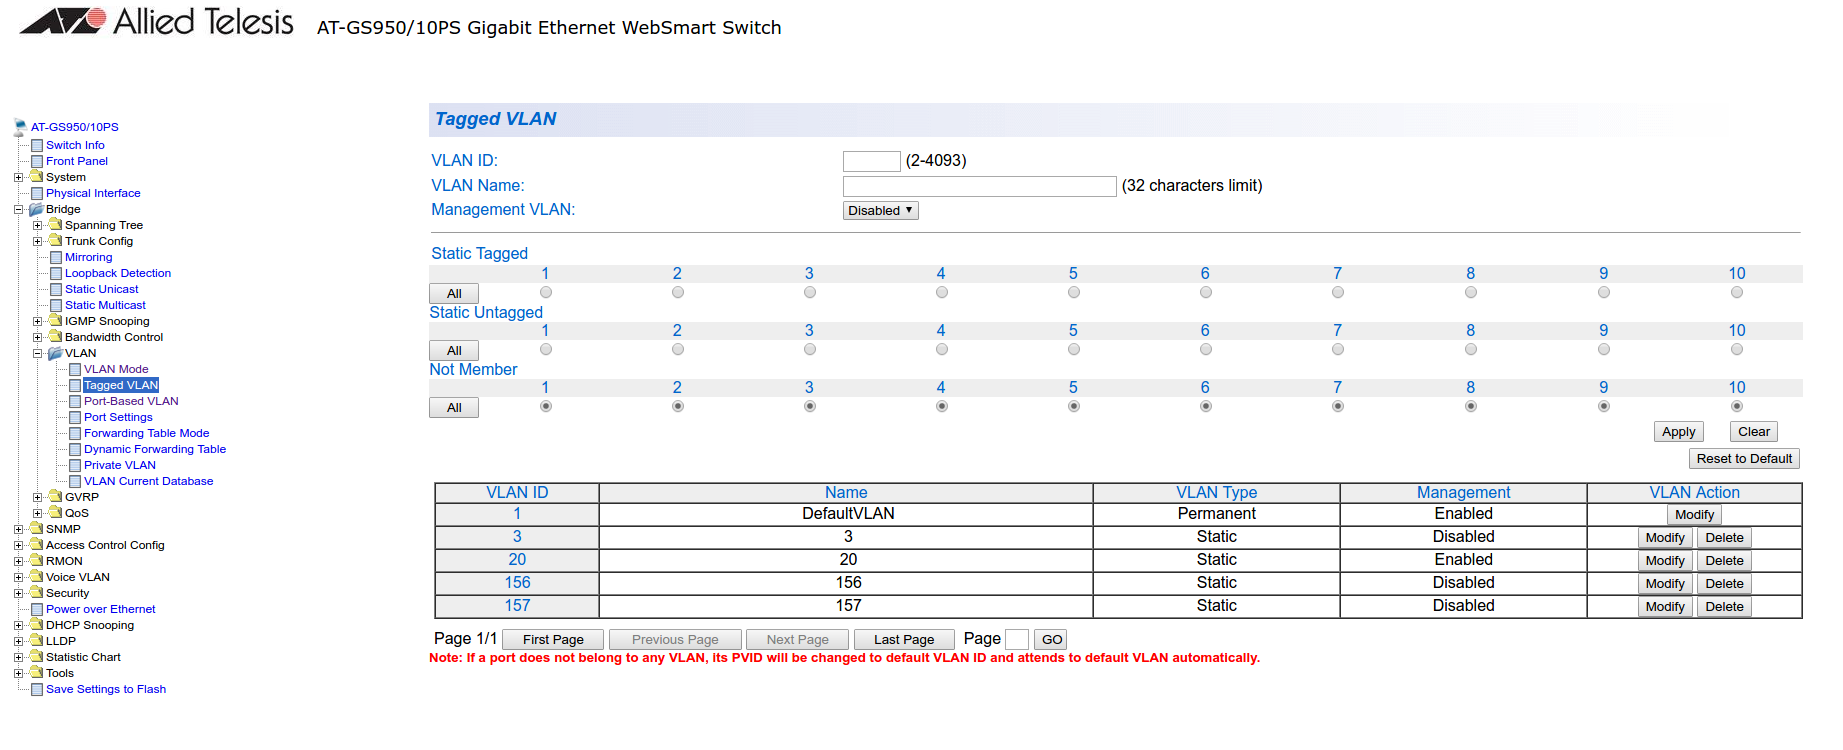Delete the VLAN 156 entry
The image size is (1843, 750).
1724,583
